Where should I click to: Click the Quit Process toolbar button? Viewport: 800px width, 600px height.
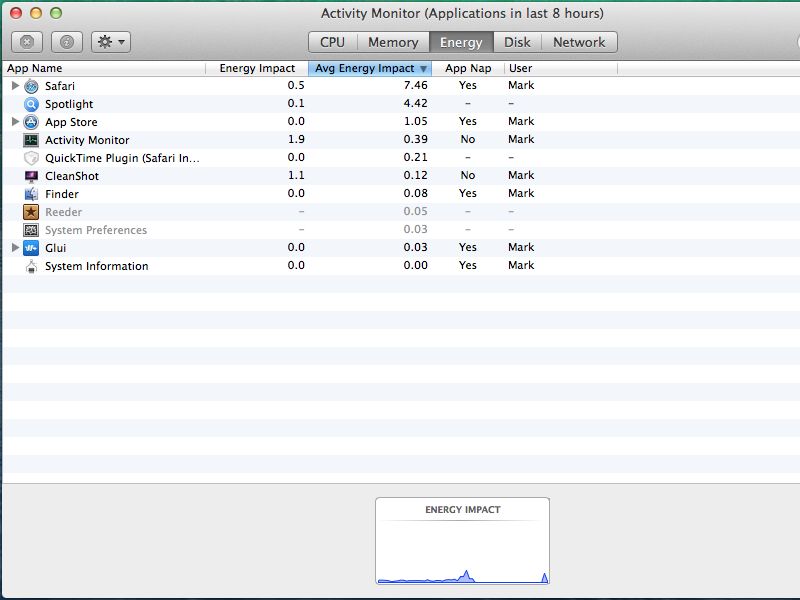(27, 42)
